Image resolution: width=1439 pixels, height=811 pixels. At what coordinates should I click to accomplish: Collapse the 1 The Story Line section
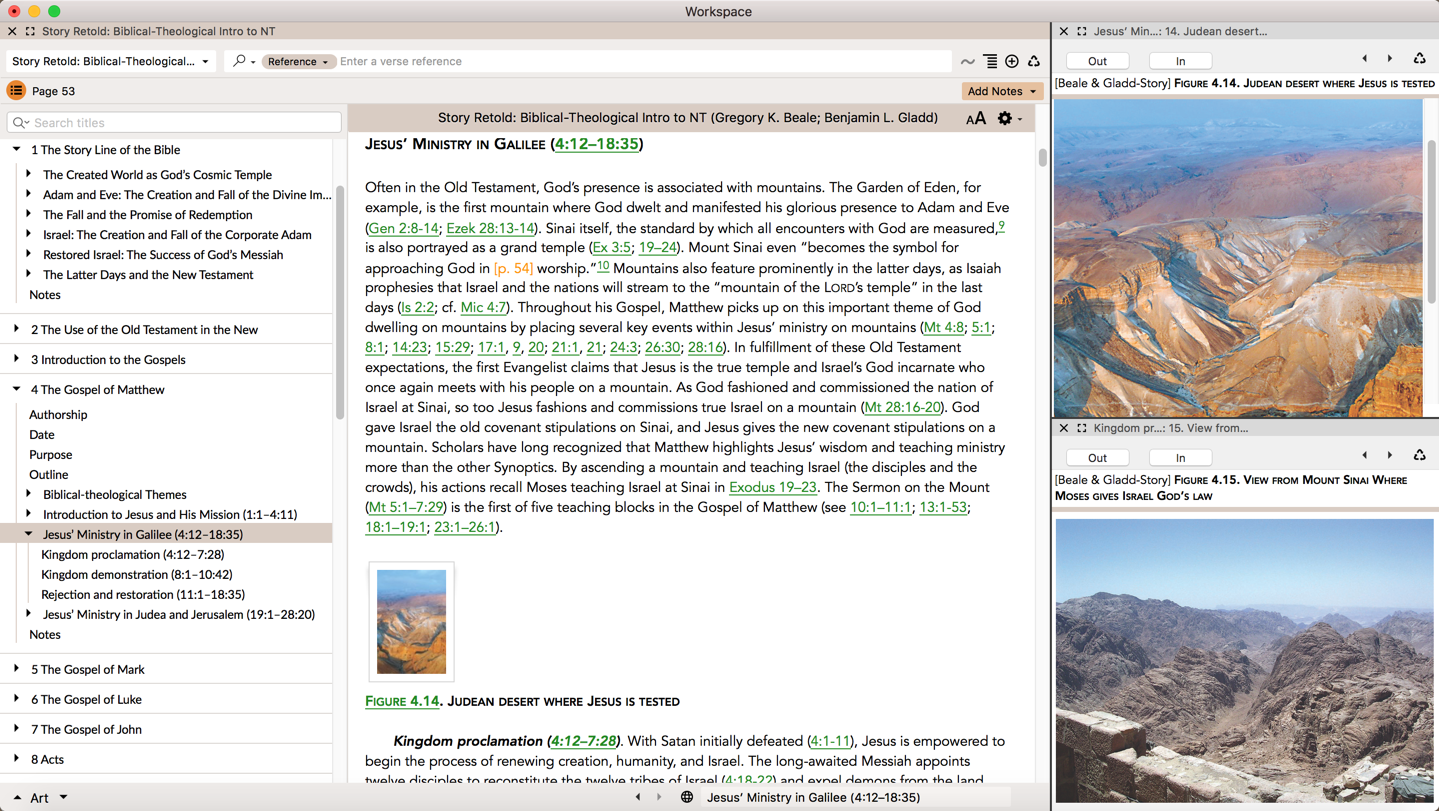16,150
